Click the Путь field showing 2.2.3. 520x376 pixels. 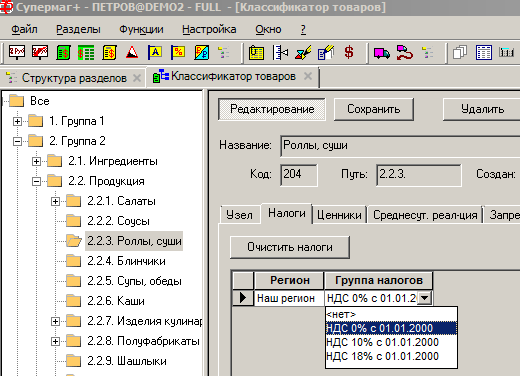pos(419,175)
